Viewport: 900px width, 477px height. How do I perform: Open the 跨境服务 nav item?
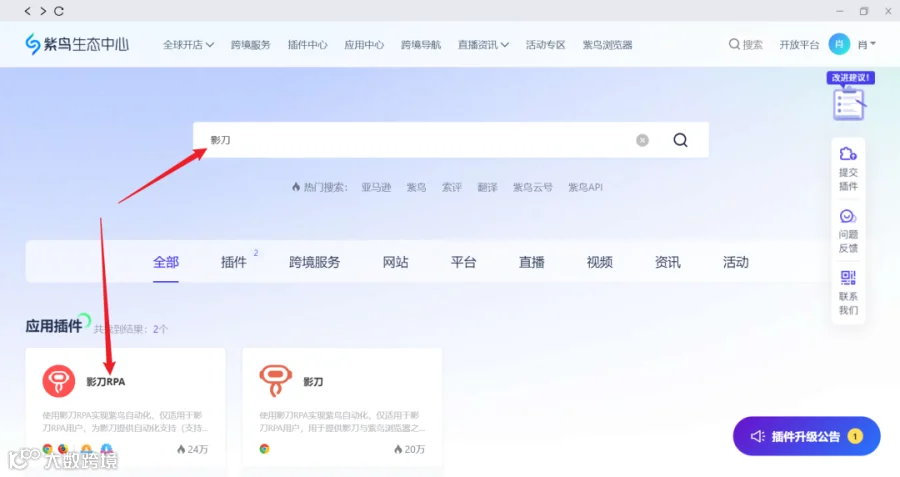[x=250, y=45]
